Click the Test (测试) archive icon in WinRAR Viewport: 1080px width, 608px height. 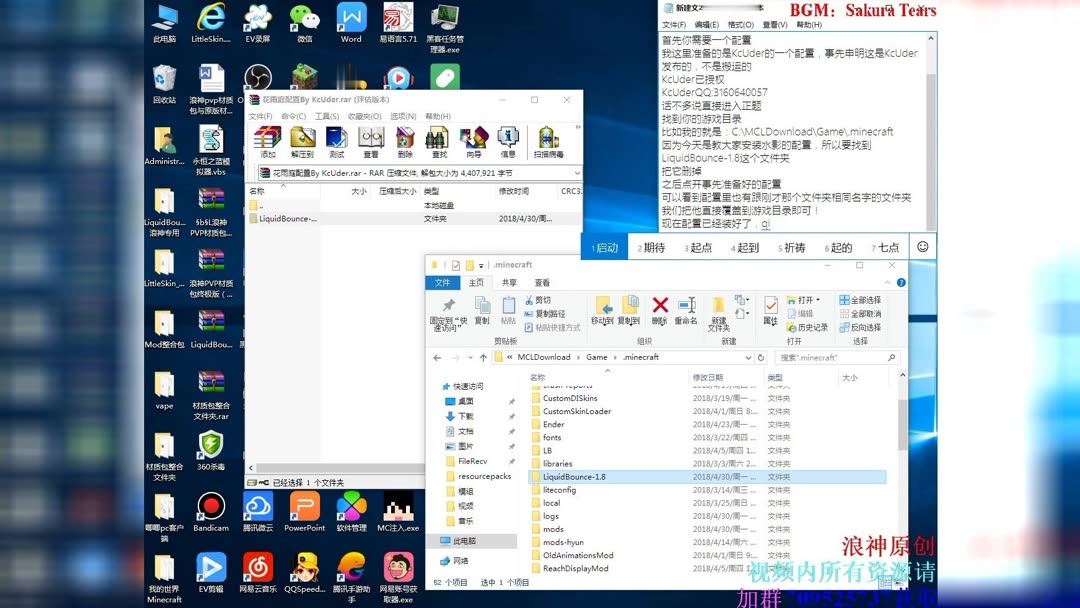pos(335,140)
